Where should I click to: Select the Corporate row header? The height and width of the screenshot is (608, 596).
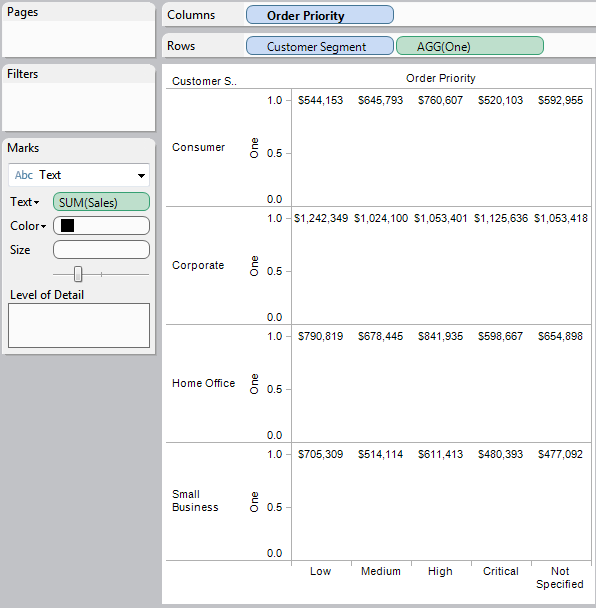(x=198, y=265)
